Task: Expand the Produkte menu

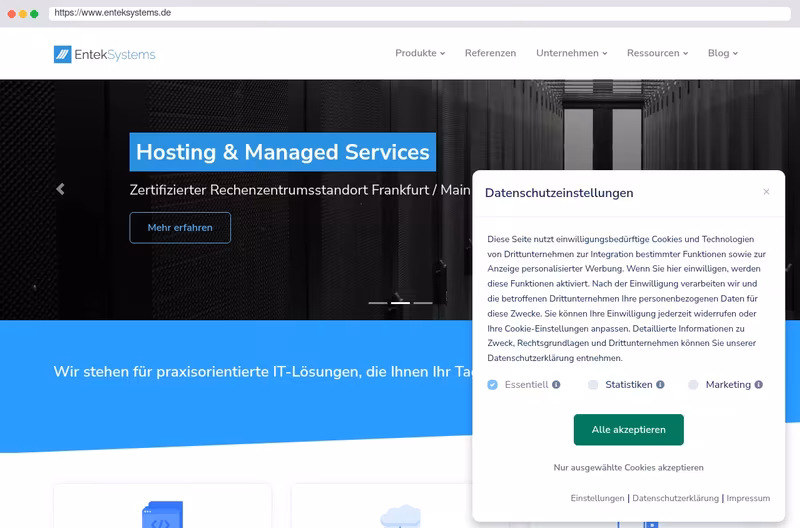Action: (420, 53)
